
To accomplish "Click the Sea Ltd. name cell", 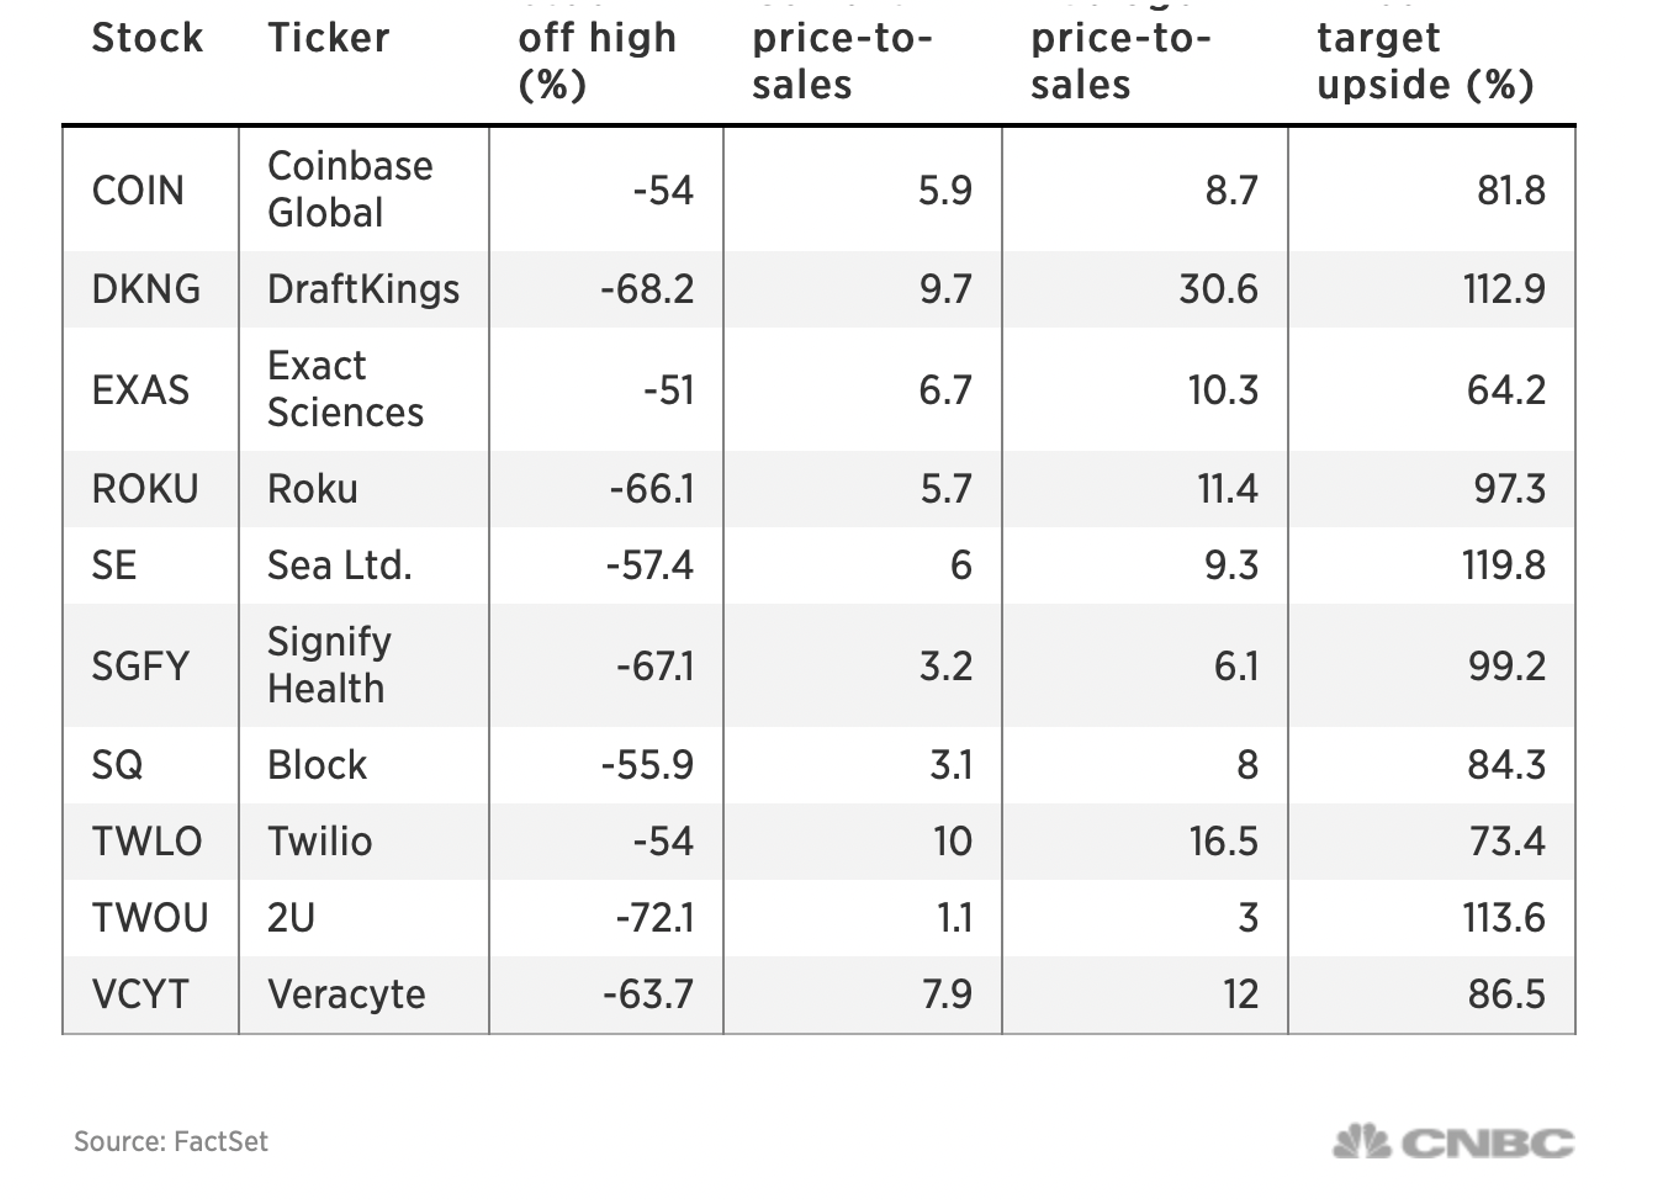I will (339, 565).
